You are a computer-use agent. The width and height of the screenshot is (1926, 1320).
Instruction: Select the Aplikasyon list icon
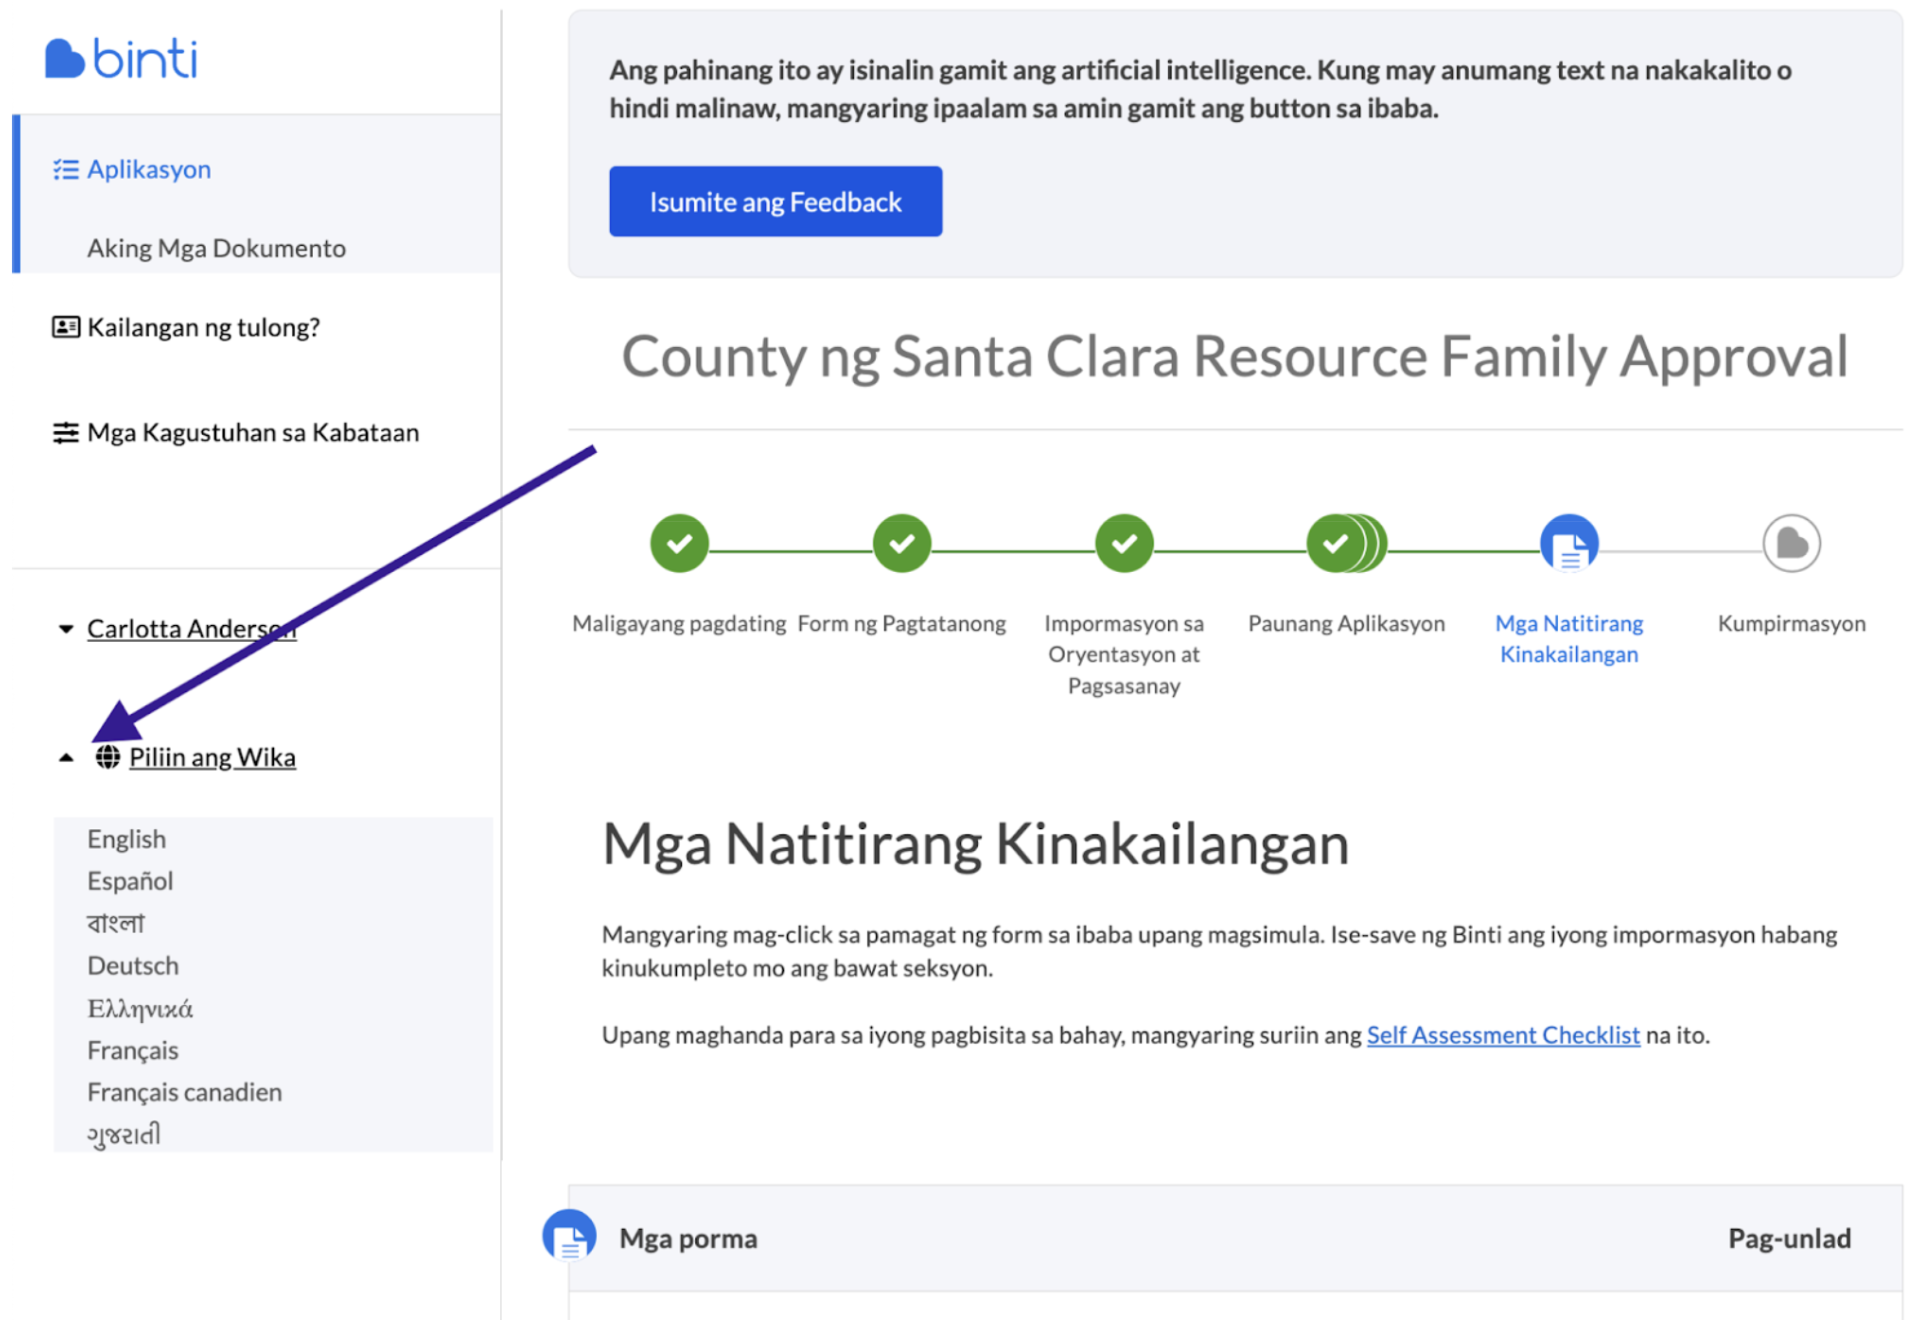pos(65,169)
